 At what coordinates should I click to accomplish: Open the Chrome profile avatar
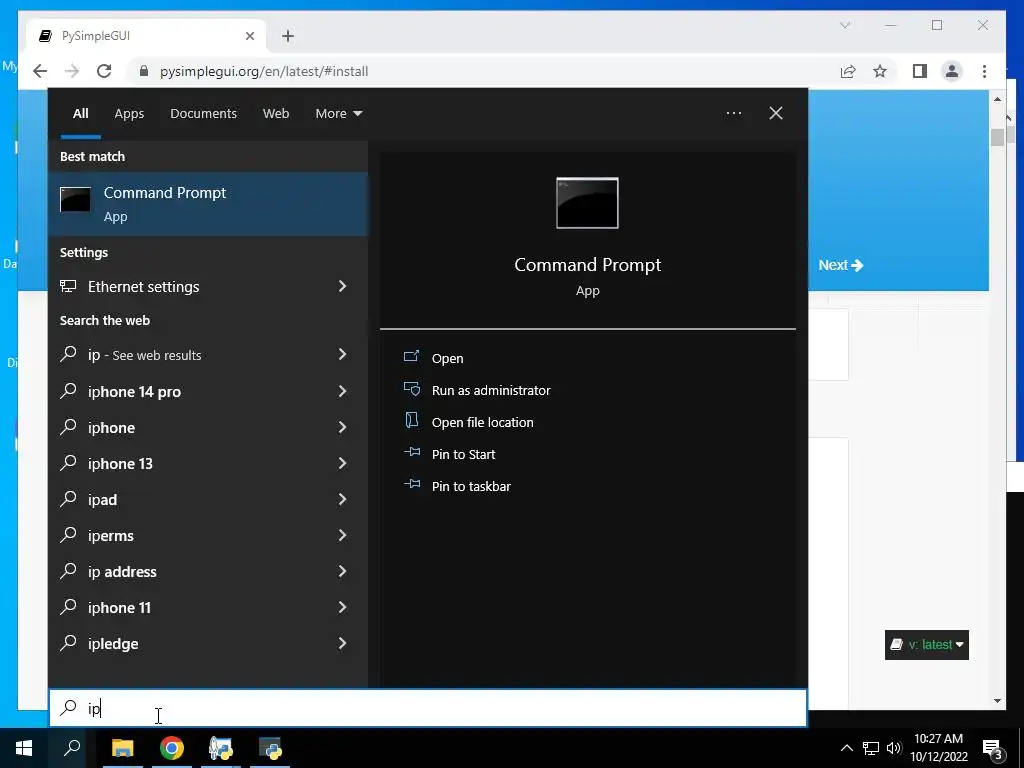click(952, 71)
